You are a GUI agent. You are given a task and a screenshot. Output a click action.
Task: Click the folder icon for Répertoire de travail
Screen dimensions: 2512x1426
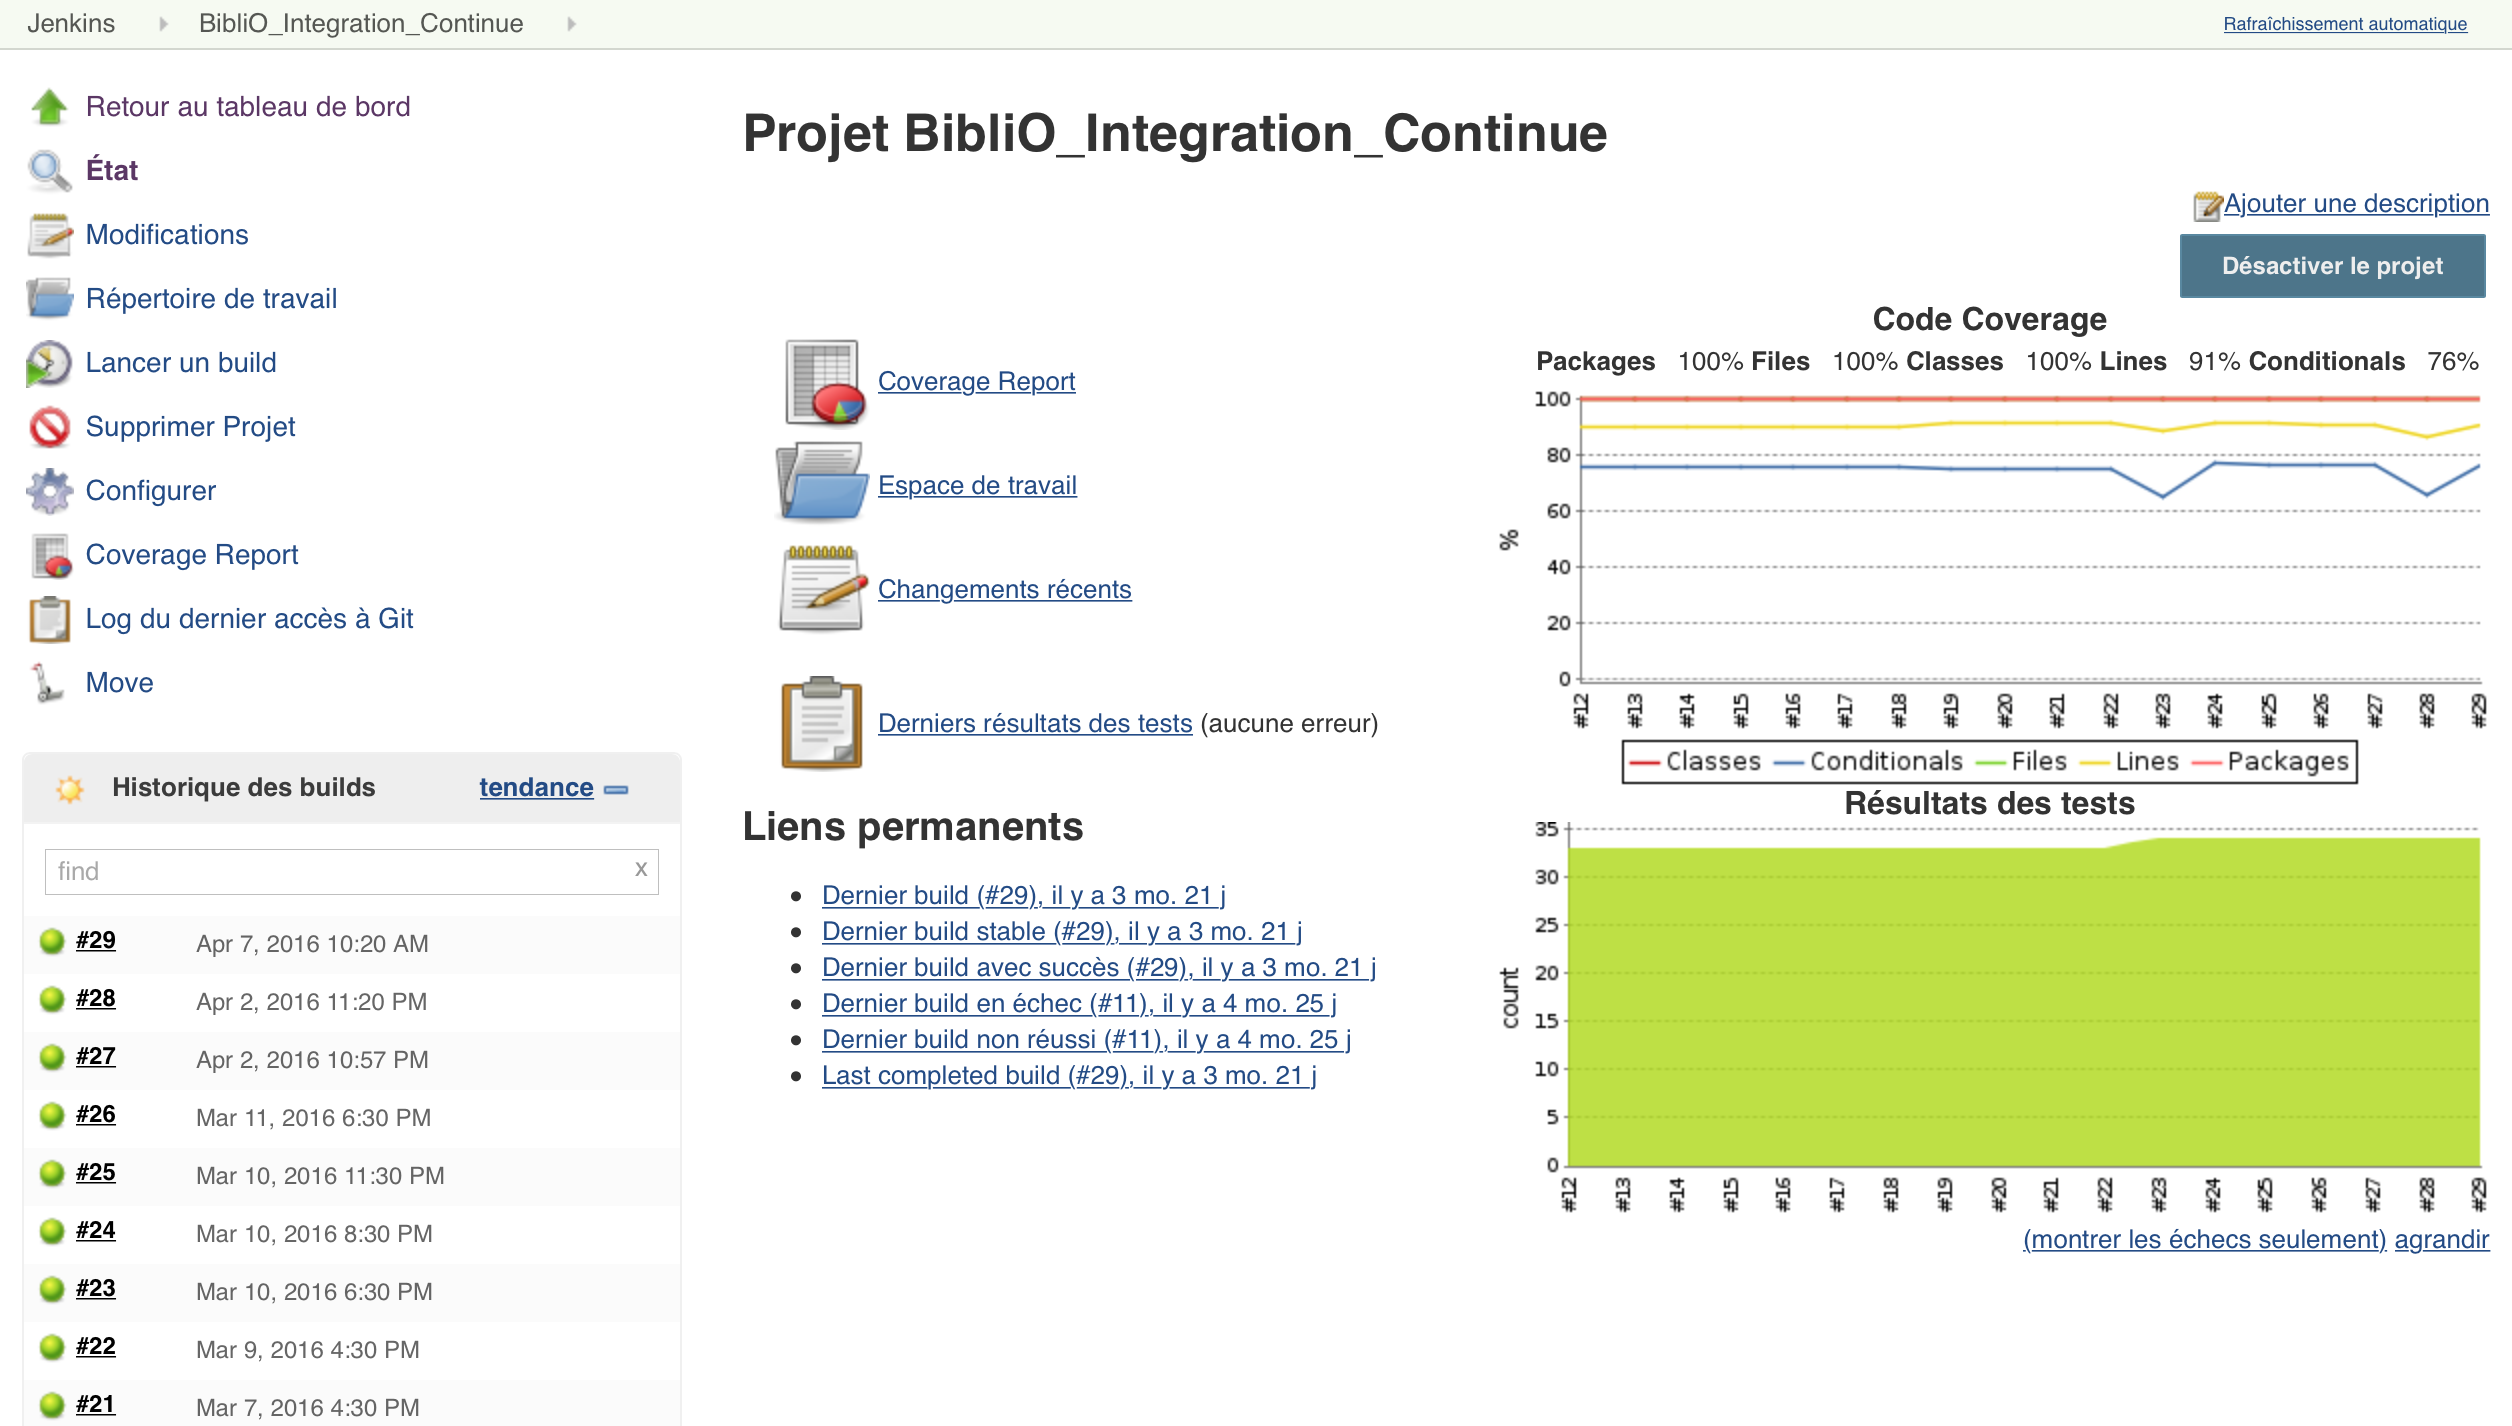[49, 298]
